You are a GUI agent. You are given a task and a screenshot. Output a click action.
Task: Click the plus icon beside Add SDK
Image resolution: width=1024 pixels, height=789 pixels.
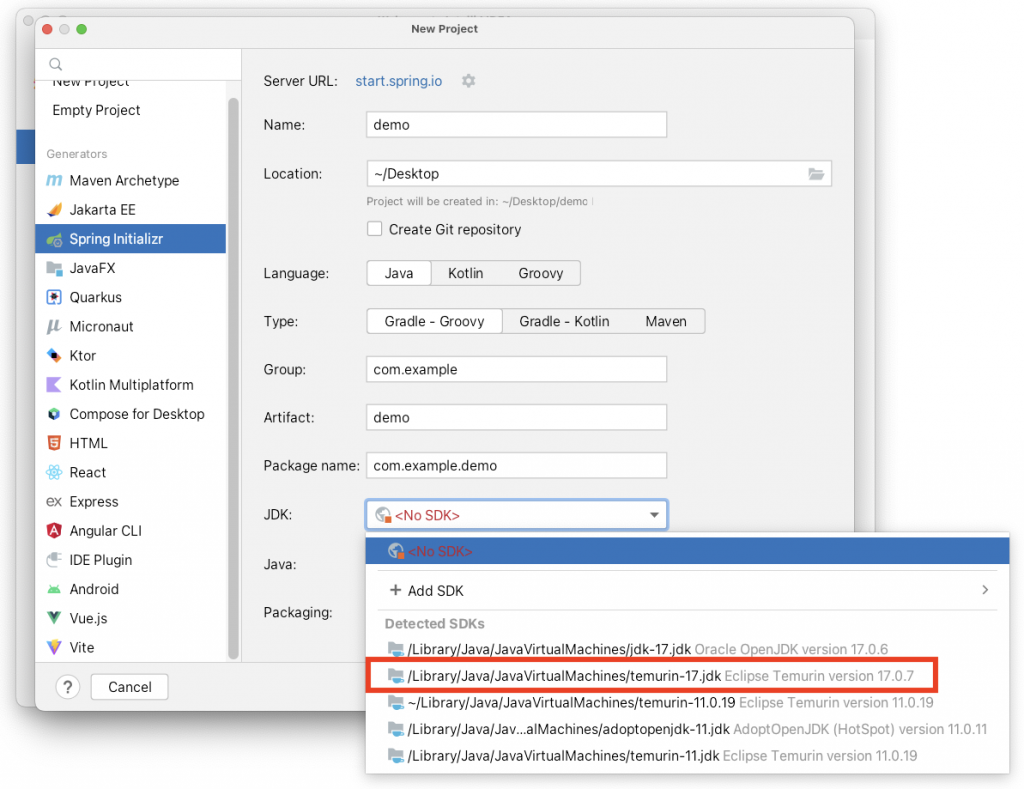click(x=395, y=590)
